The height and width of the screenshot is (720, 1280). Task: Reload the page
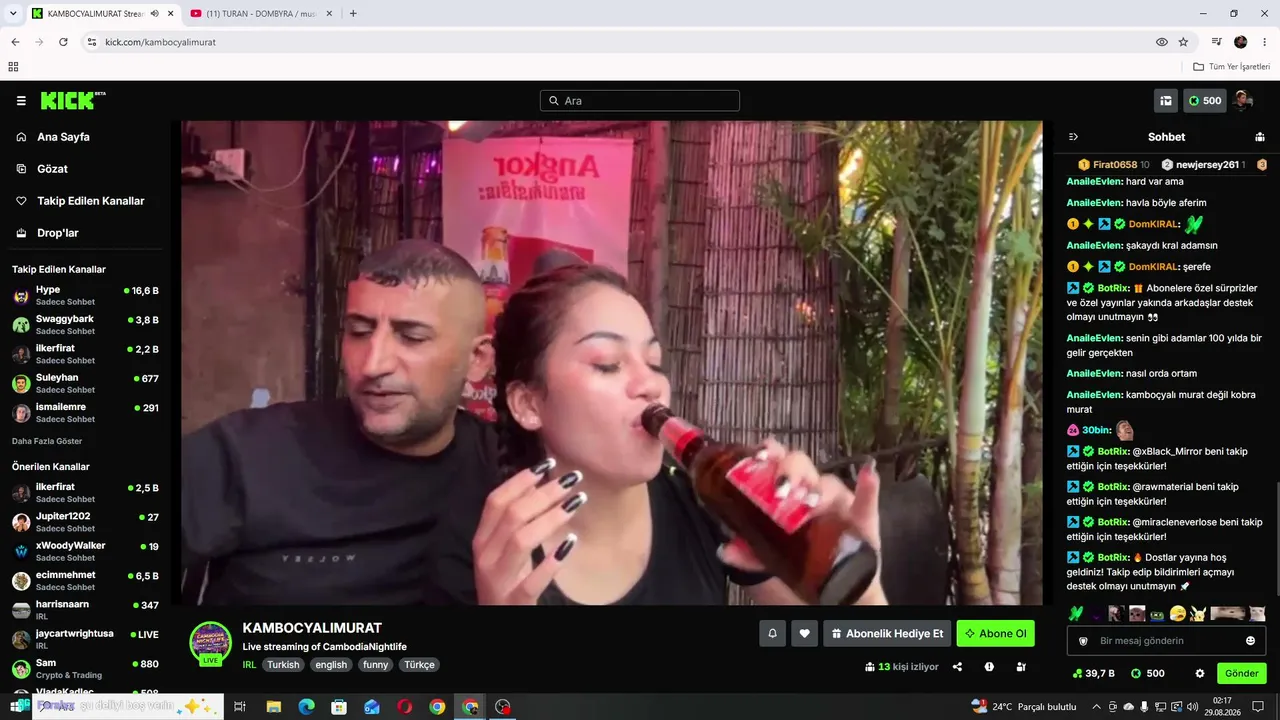63,42
